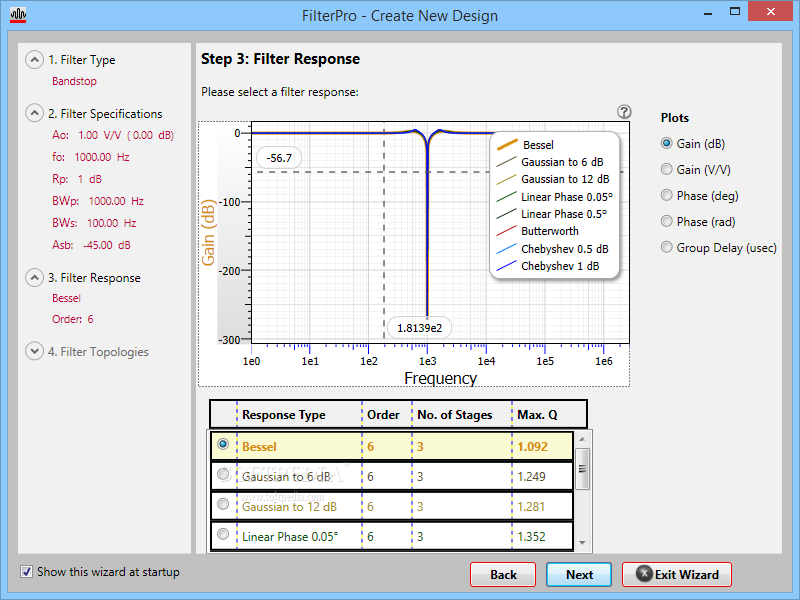Click the Bessel value under Filter Response

tap(66, 298)
